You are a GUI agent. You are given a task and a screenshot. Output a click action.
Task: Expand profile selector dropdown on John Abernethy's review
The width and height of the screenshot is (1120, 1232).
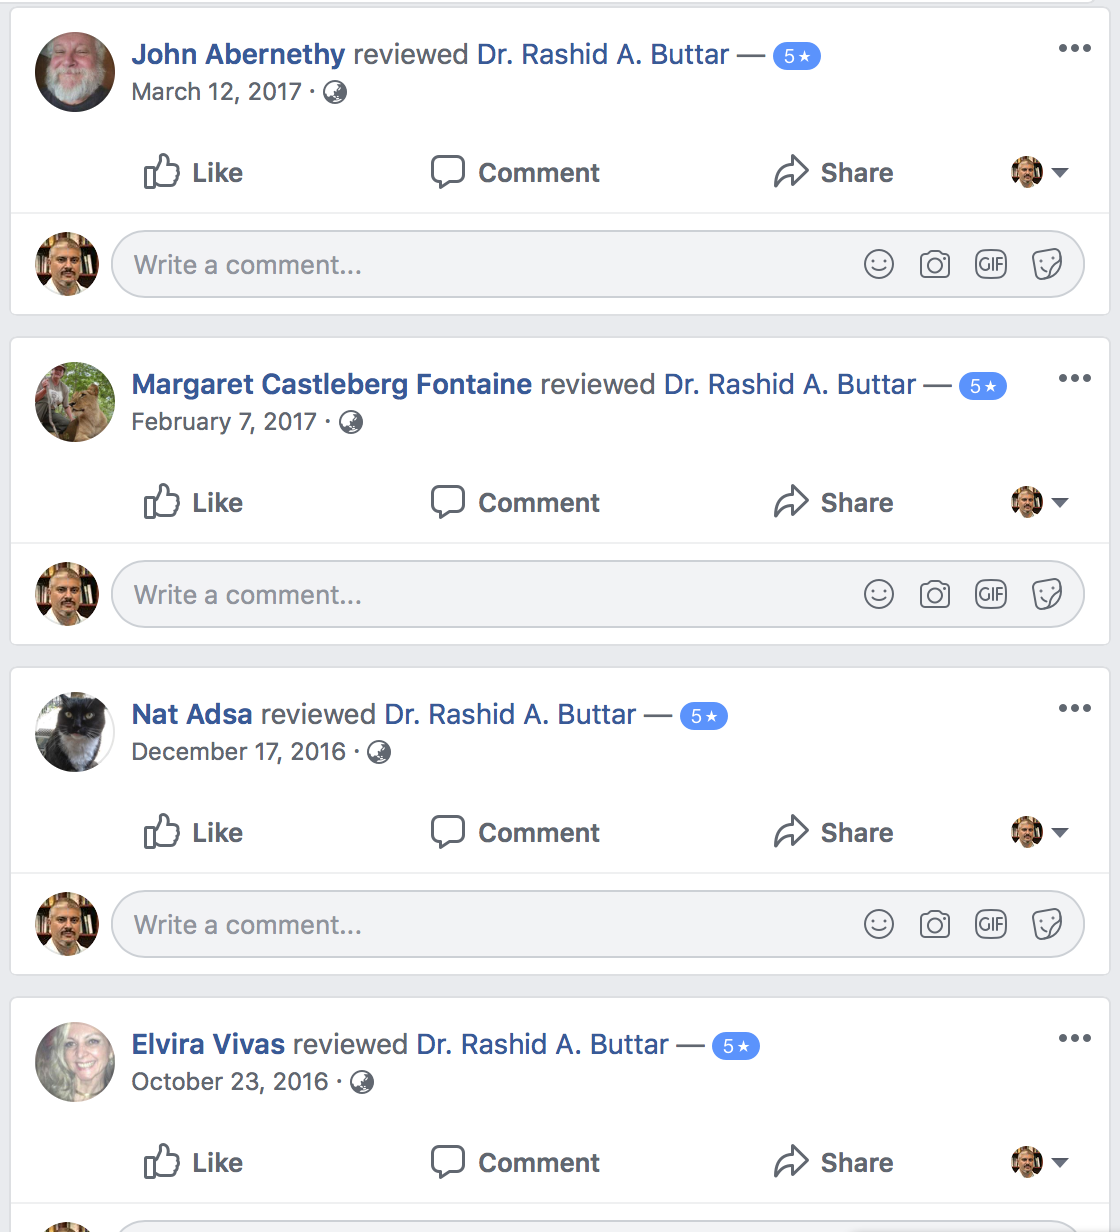(x=1040, y=172)
